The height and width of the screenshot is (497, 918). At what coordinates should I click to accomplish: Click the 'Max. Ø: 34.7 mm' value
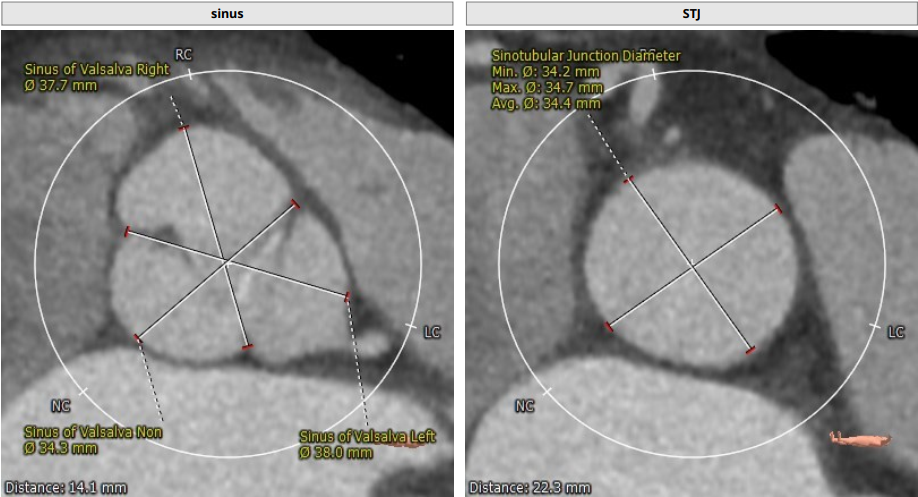547,88
